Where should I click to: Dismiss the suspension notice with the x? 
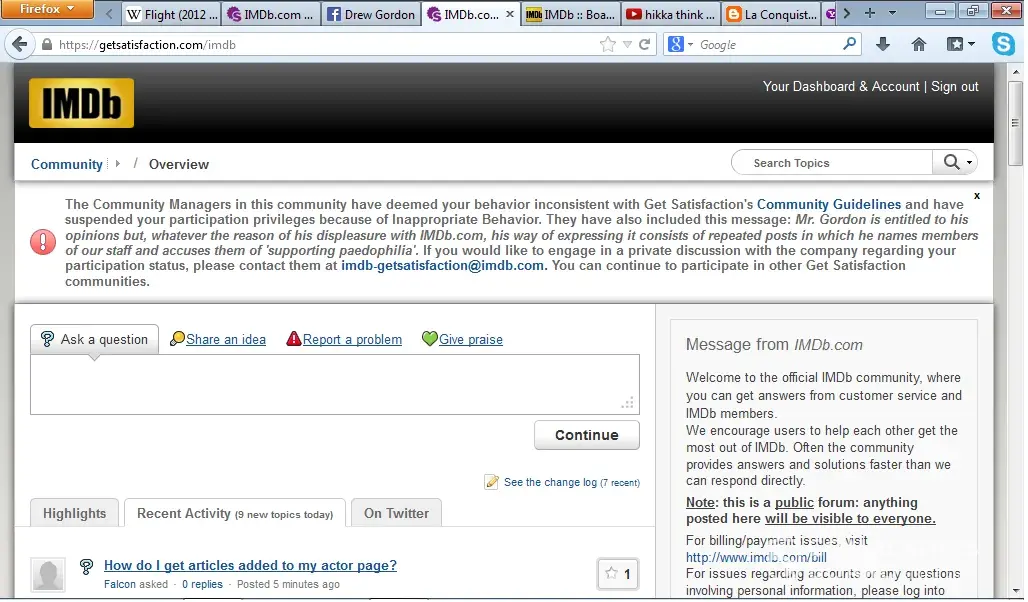pyautogui.click(x=977, y=195)
